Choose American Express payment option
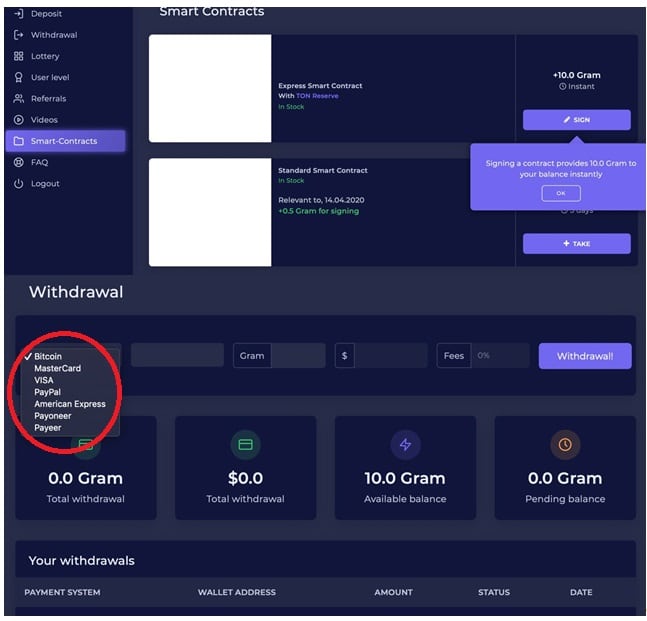The height and width of the screenshot is (621, 647). coord(70,404)
